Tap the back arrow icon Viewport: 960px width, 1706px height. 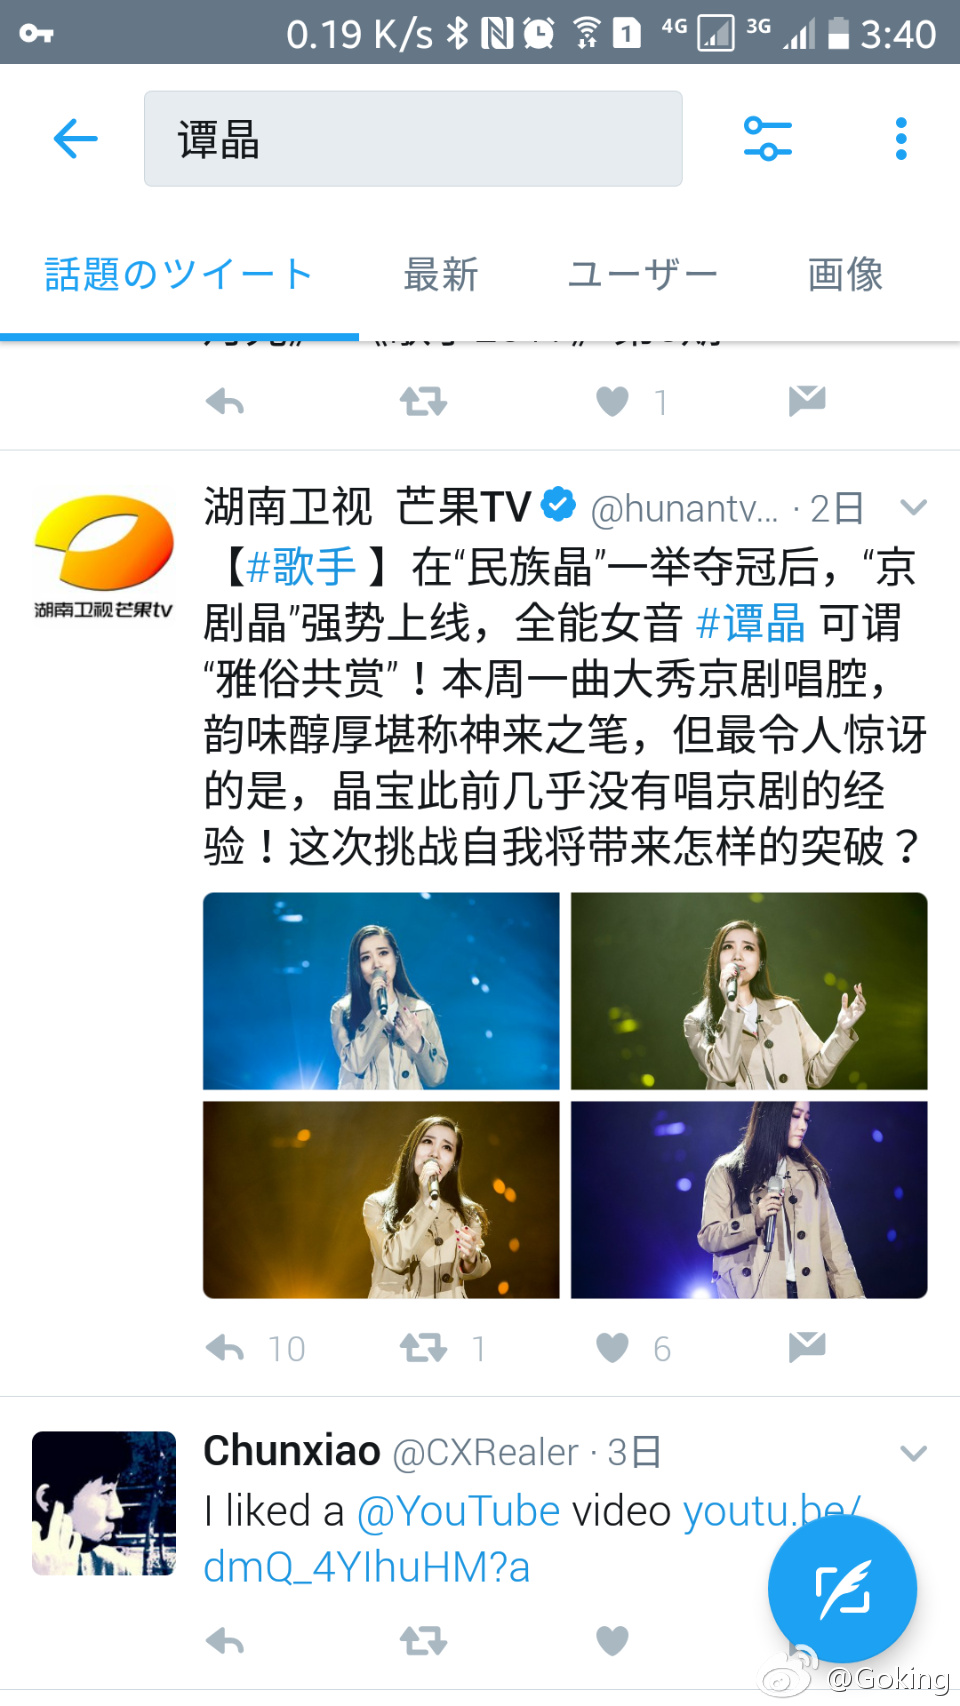click(76, 138)
